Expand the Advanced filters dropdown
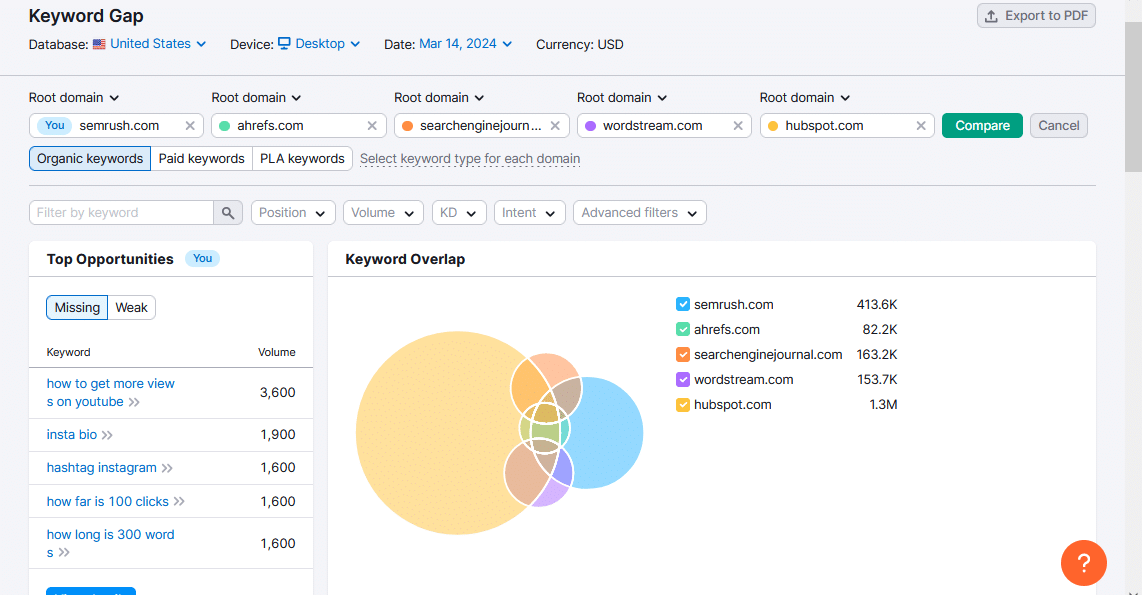Screen dimensions: 1142x595 pyautogui.click(x=639, y=213)
